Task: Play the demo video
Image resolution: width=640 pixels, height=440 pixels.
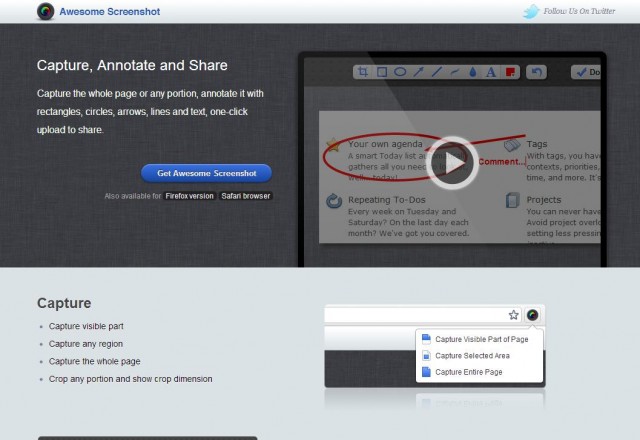Action: [x=452, y=162]
